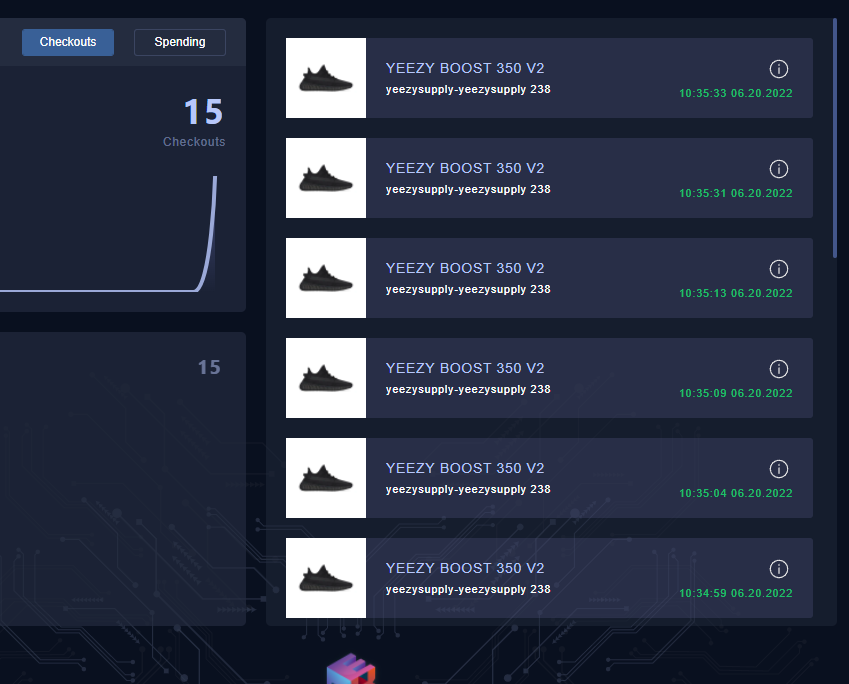849x684 pixels.
Task: Click the colorful cube logo at bottom
Action: click(x=351, y=669)
